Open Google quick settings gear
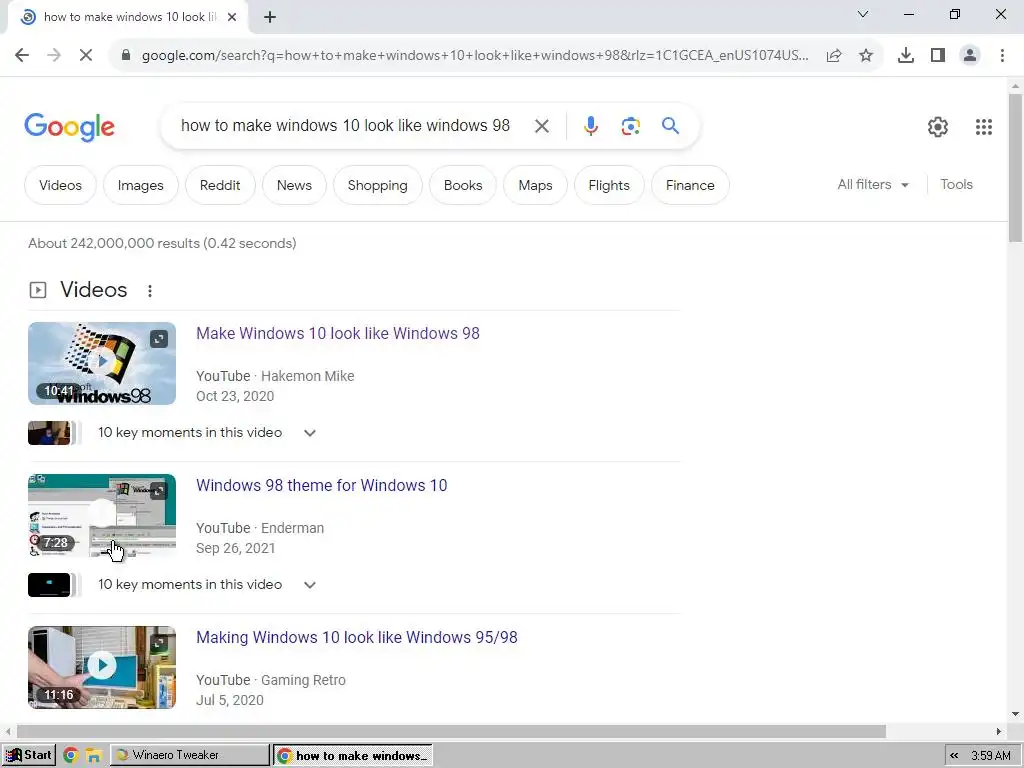This screenshot has width=1024, height=768. [x=938, y=127]
